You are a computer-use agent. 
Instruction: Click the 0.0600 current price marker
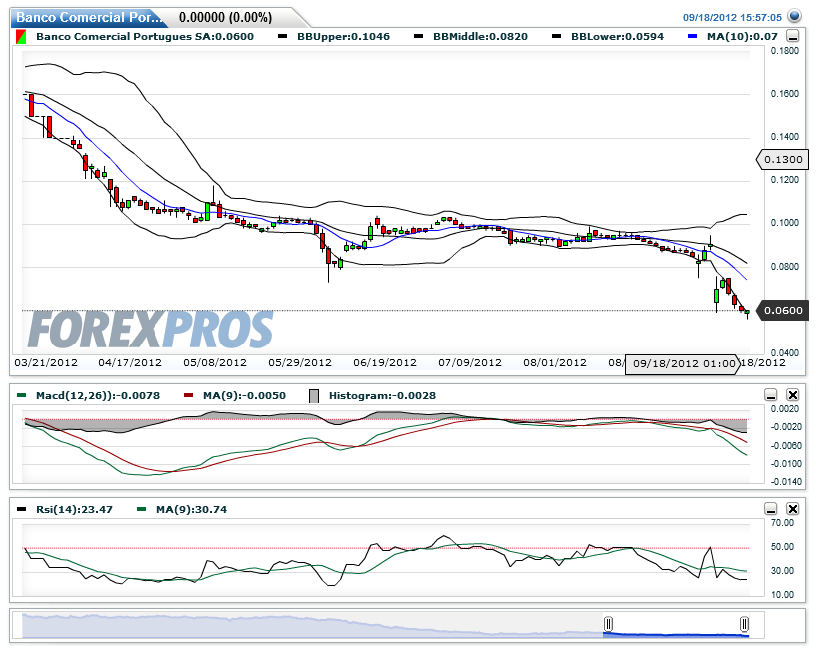click(782, 311)
